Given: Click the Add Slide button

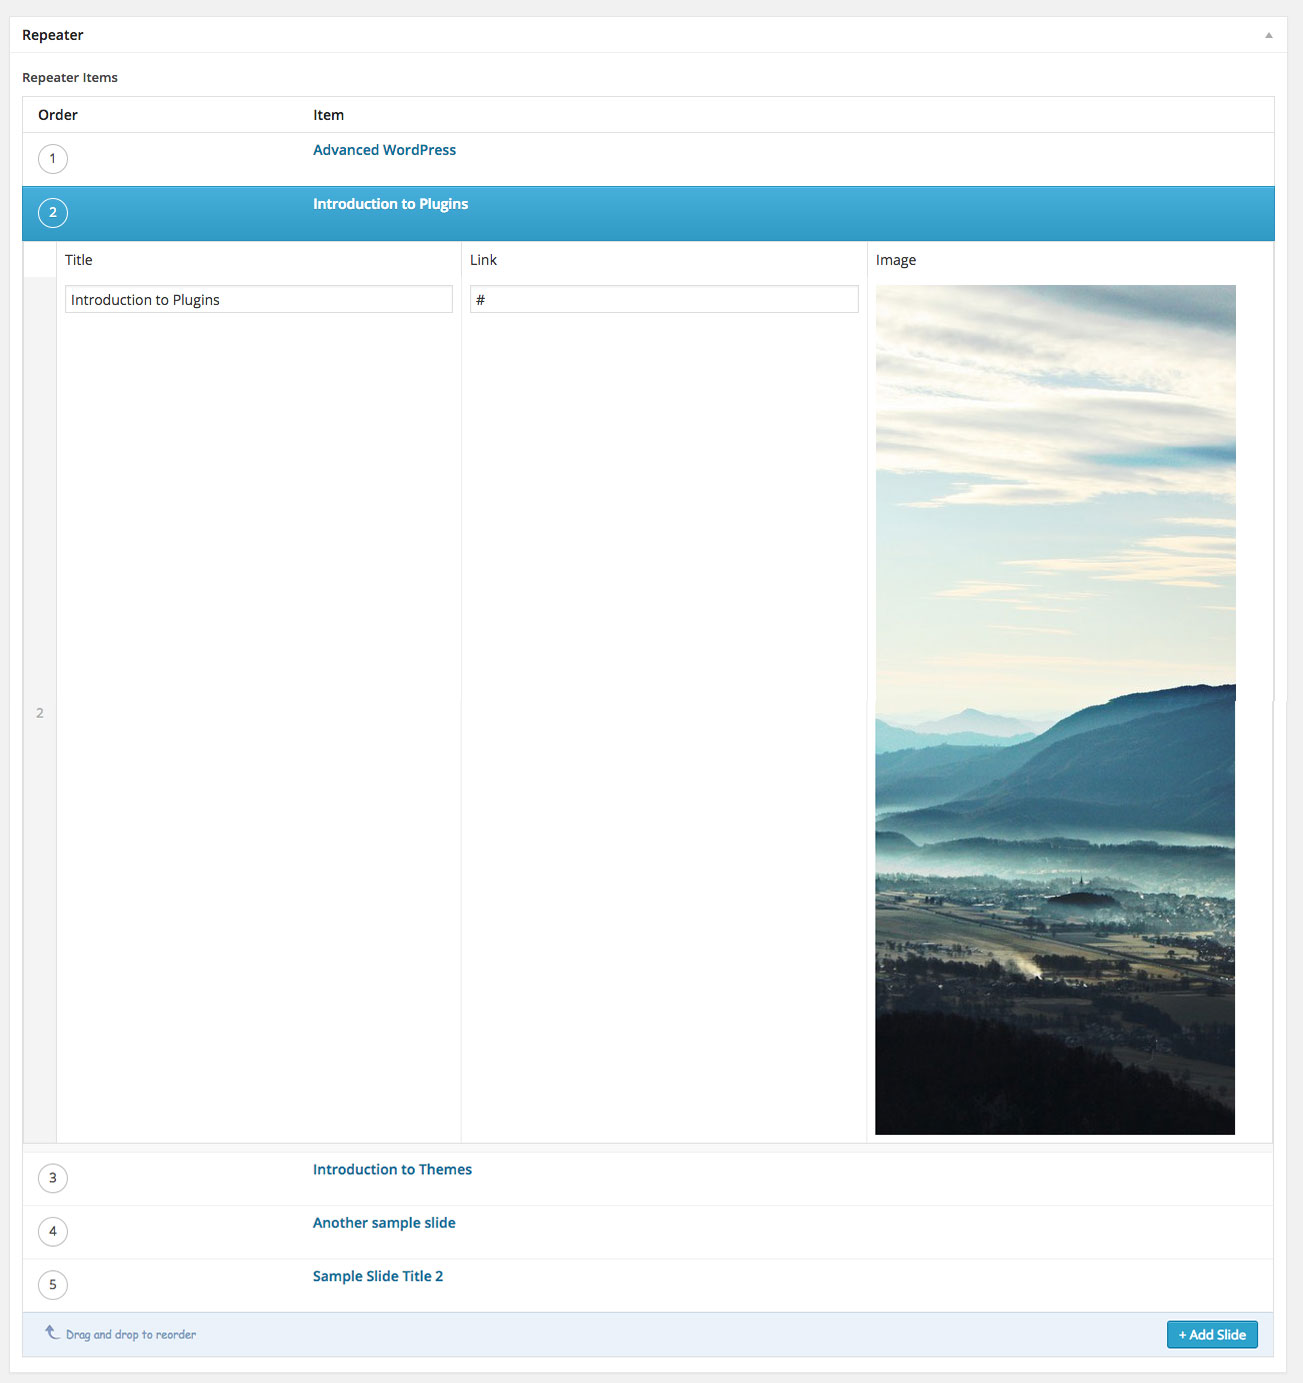Looking at the screenshot, I should 1212,1334.
